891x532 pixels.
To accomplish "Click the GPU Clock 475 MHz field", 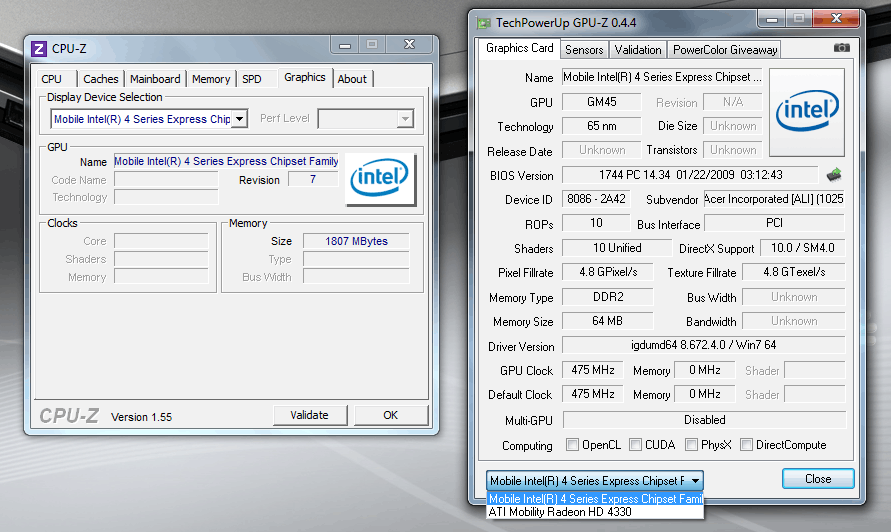I will coord(593,370).
